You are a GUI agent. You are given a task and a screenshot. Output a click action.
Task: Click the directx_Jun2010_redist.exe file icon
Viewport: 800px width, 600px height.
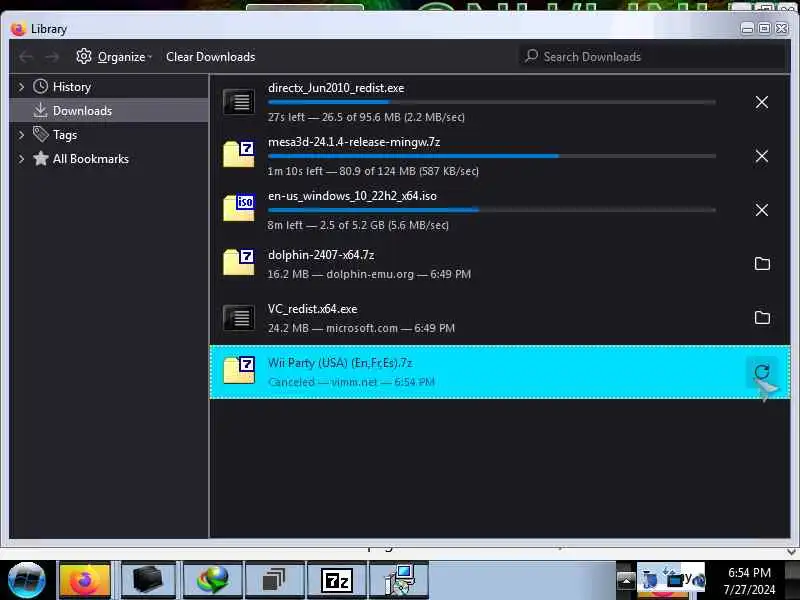pyautogui.click(x=239, y=102)
